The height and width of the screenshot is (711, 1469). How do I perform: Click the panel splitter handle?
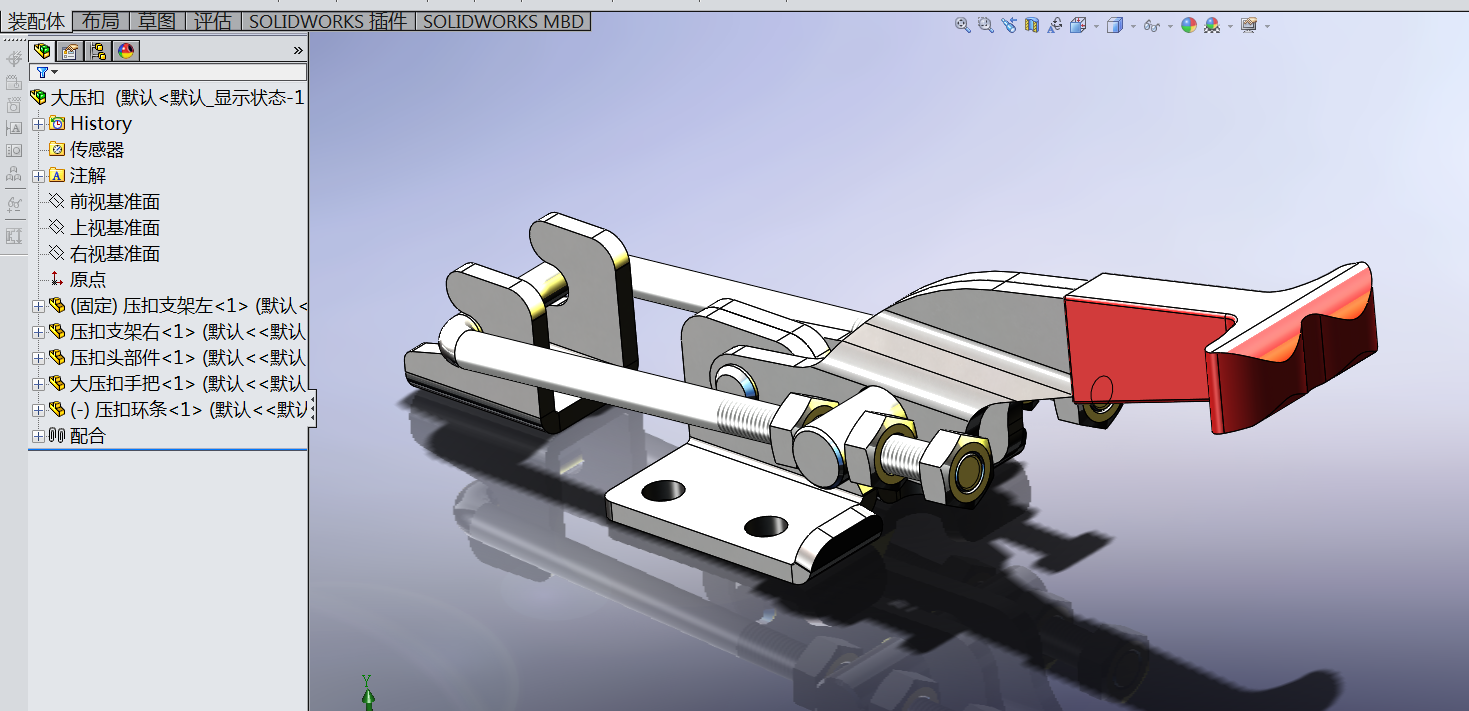[x=313, y=409]
